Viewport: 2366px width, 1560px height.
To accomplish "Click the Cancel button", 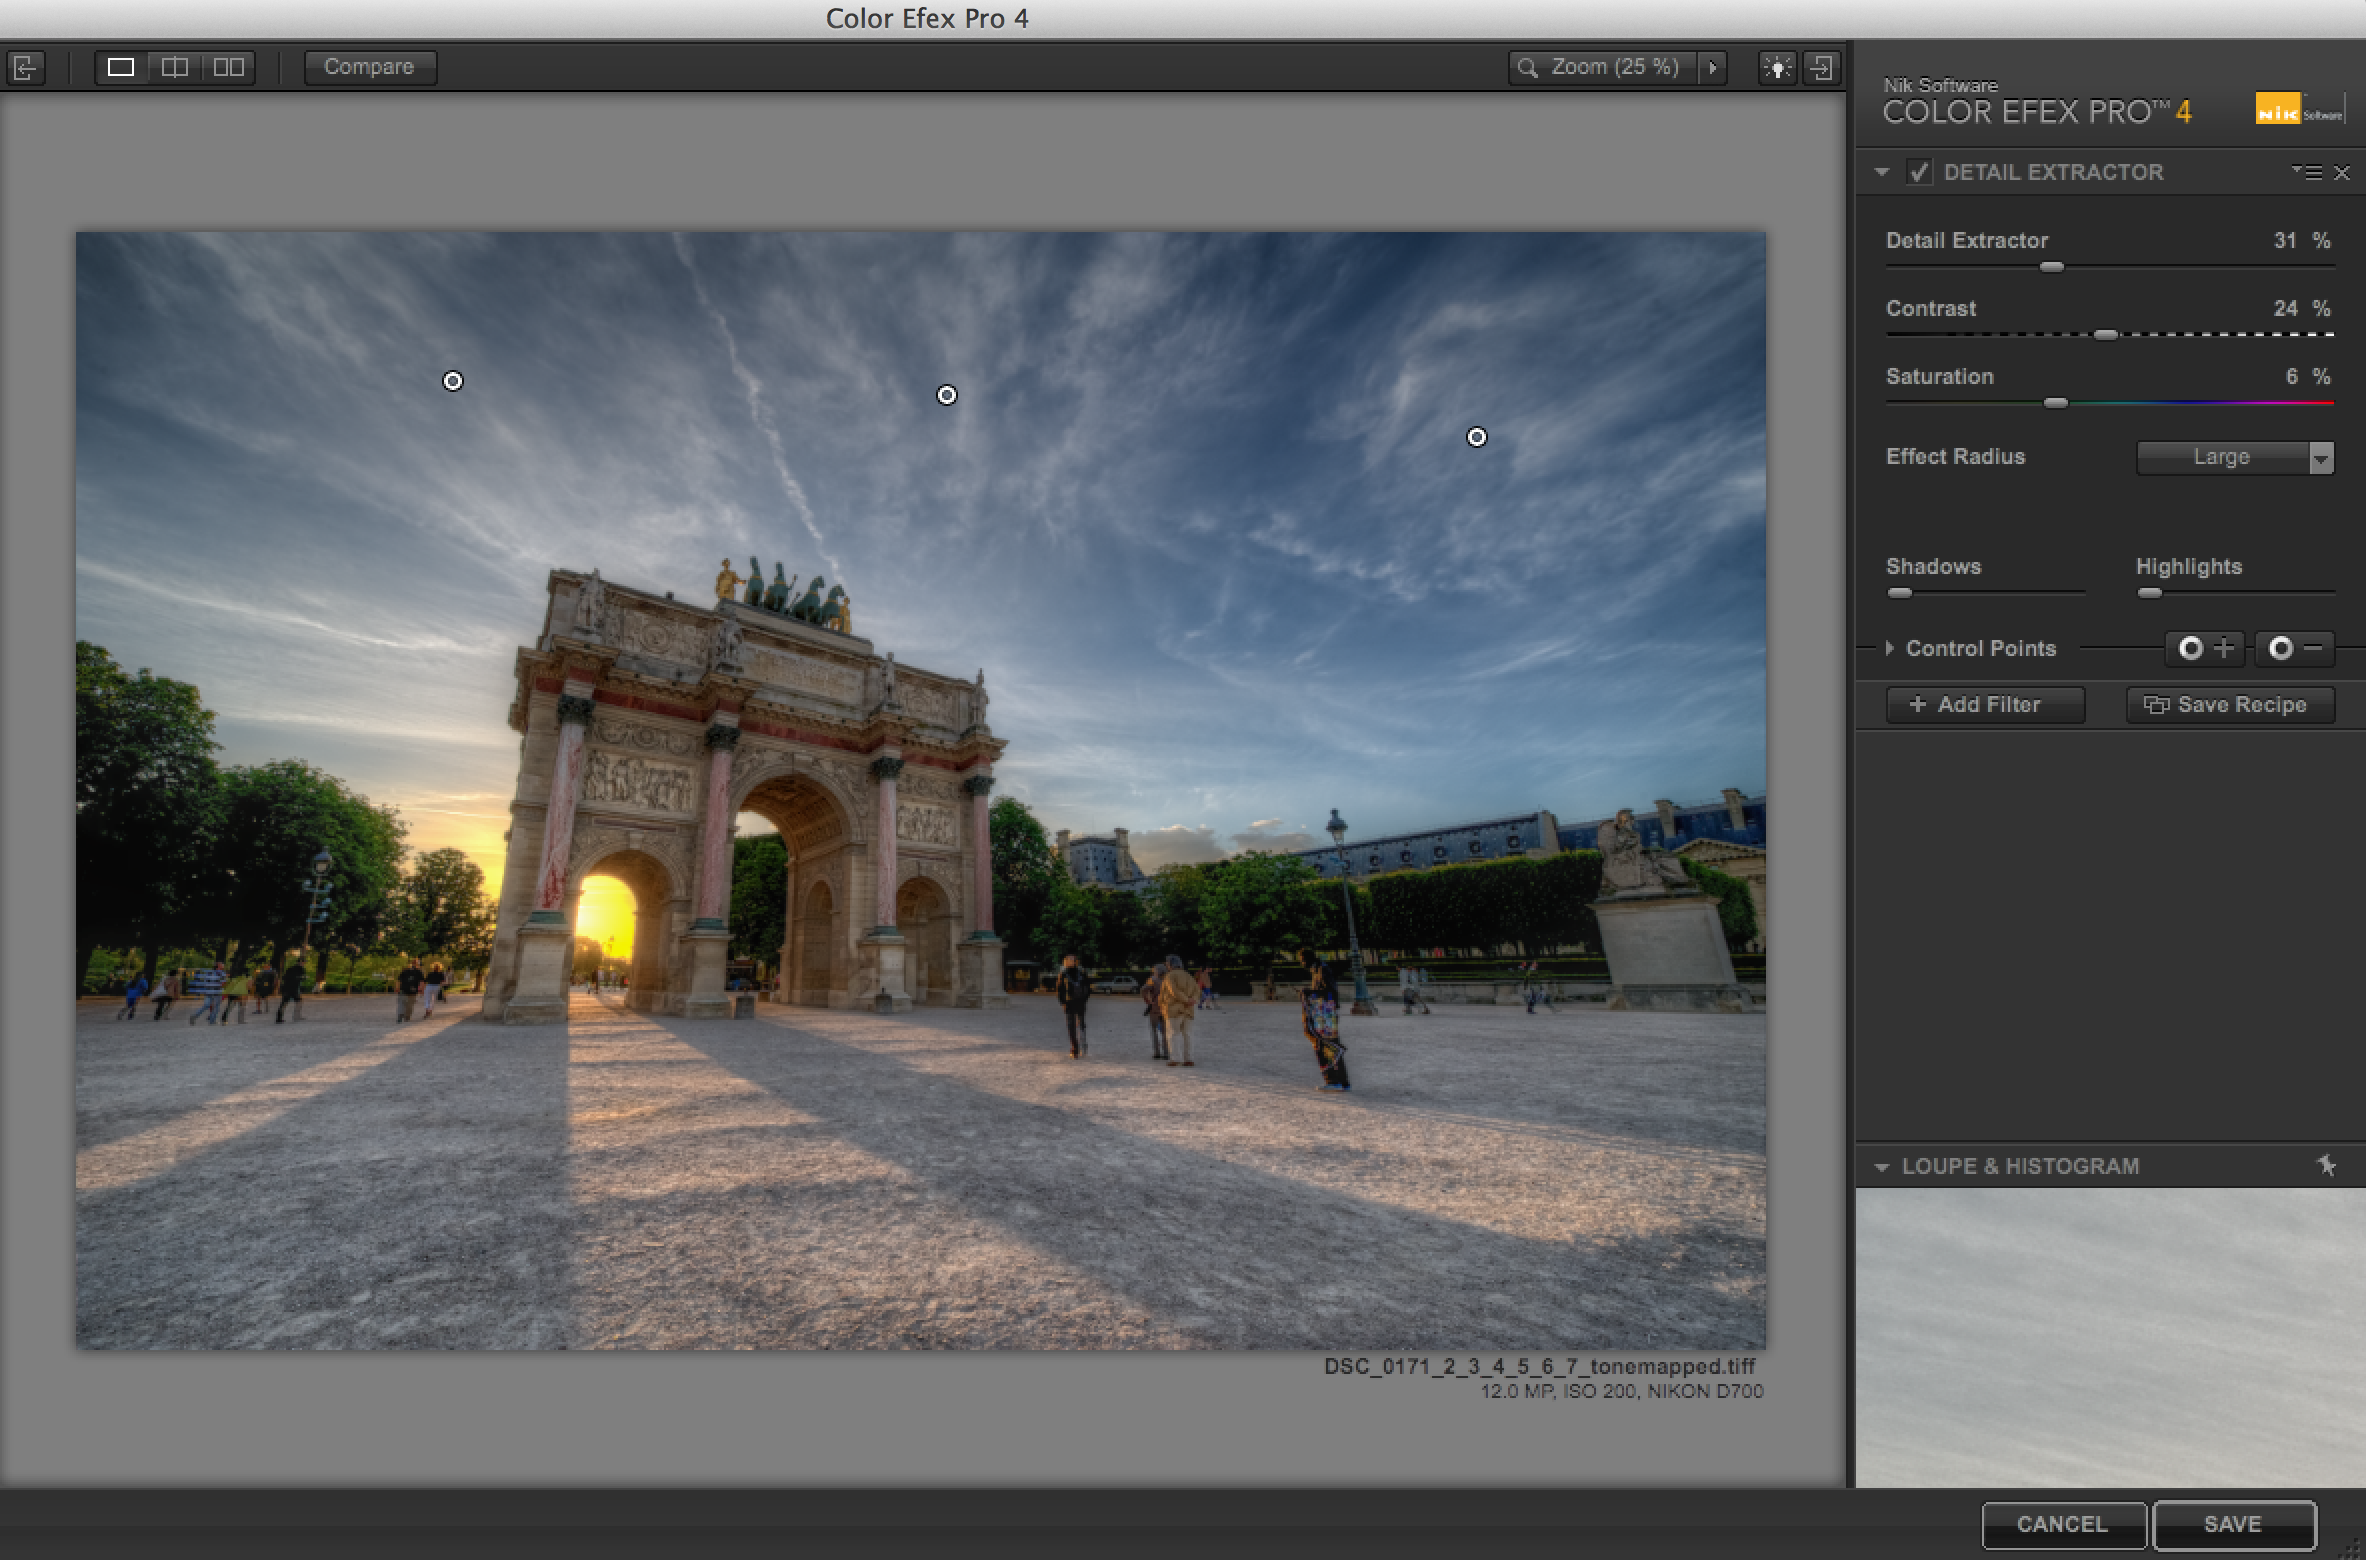I will 2063,1524.
